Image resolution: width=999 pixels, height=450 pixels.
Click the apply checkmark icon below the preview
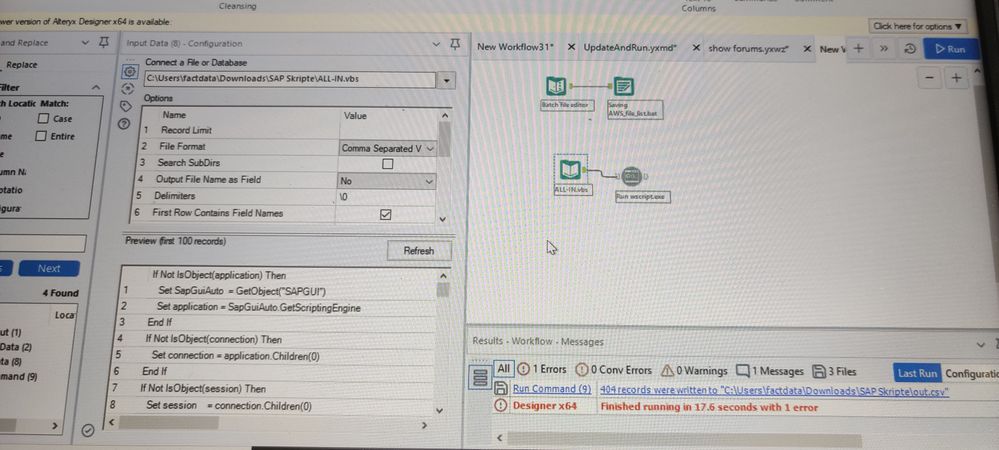pyautogui.click(x=89, y=431)
